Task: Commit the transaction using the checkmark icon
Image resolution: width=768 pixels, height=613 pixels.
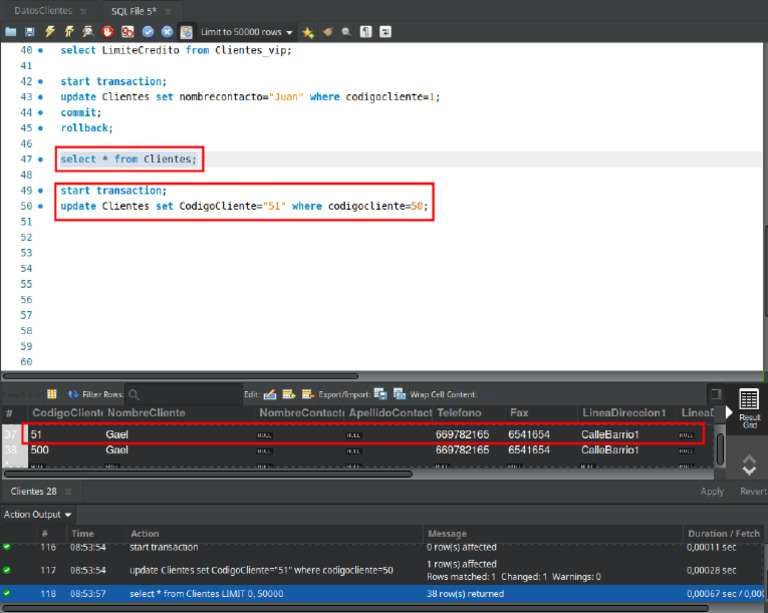Action: 148,32
